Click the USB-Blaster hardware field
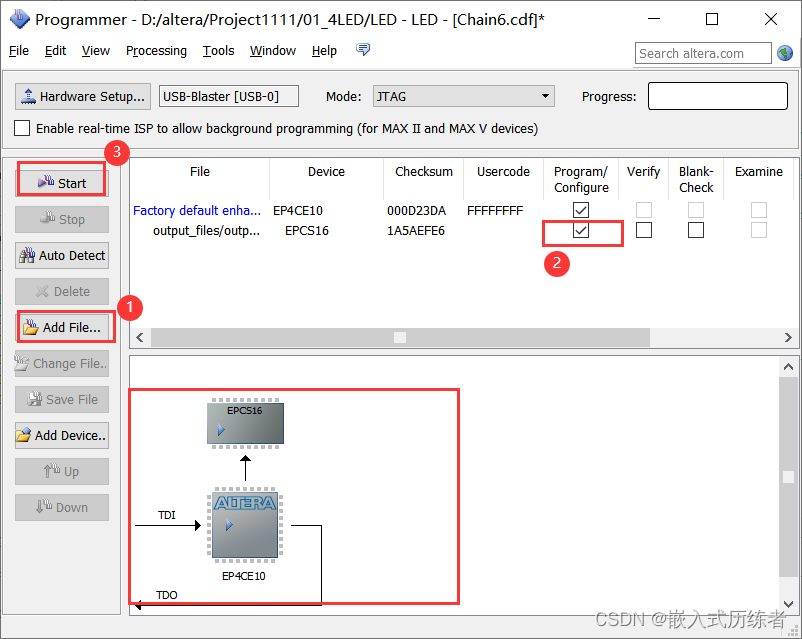Viewport: 802px width, 639px height. (x=229, y=96)
